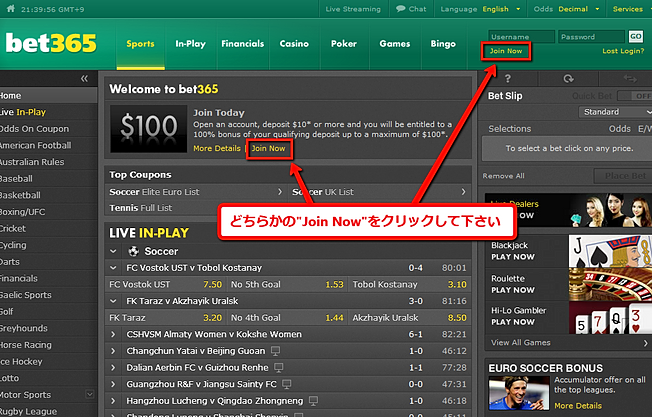The width and height of the screenshot is (652, 417).
Task: Click the GO login button
Action: [635, 37]
